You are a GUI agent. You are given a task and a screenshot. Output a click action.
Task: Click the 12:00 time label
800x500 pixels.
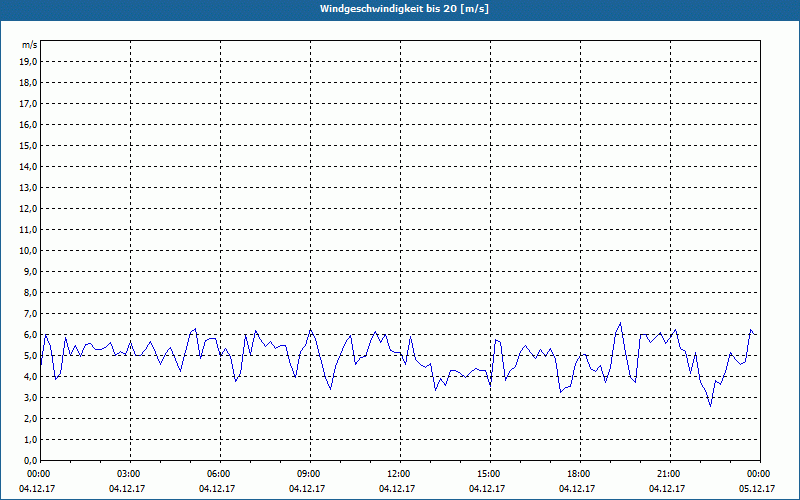pos(400,474)
